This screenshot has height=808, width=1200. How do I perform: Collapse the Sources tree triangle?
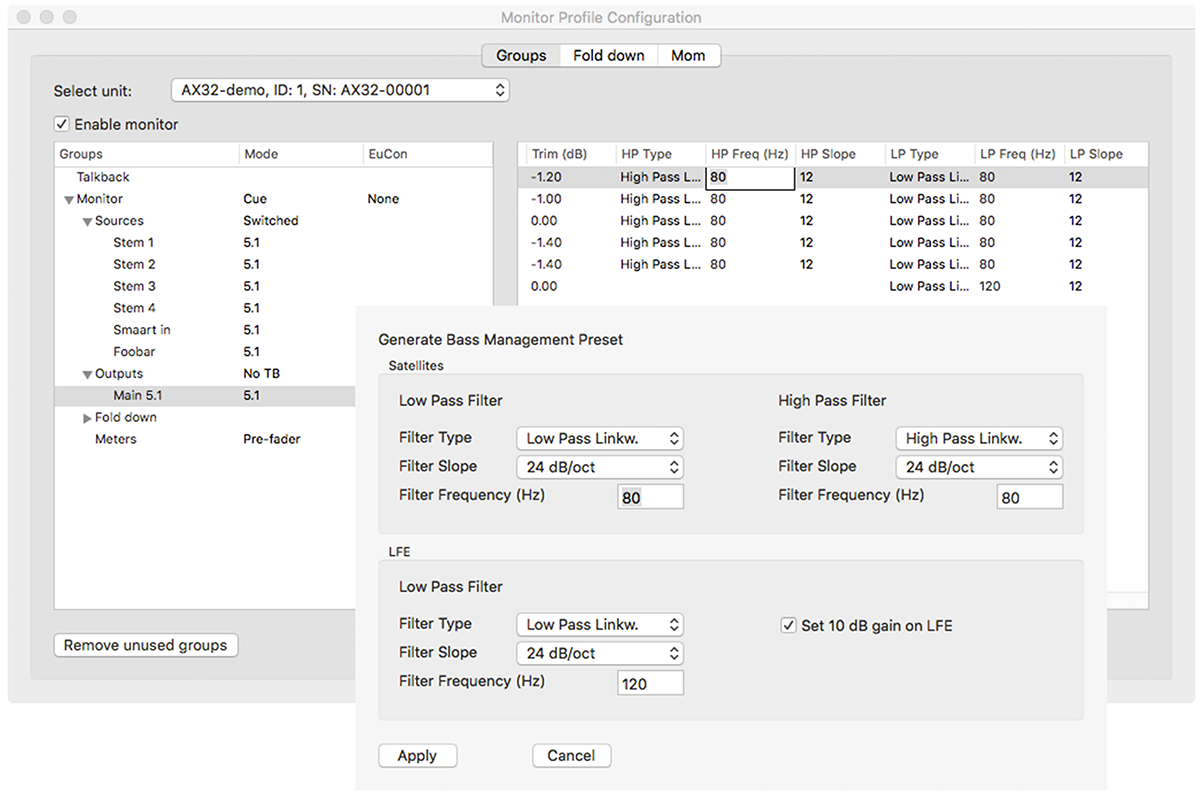coord(88,222)
